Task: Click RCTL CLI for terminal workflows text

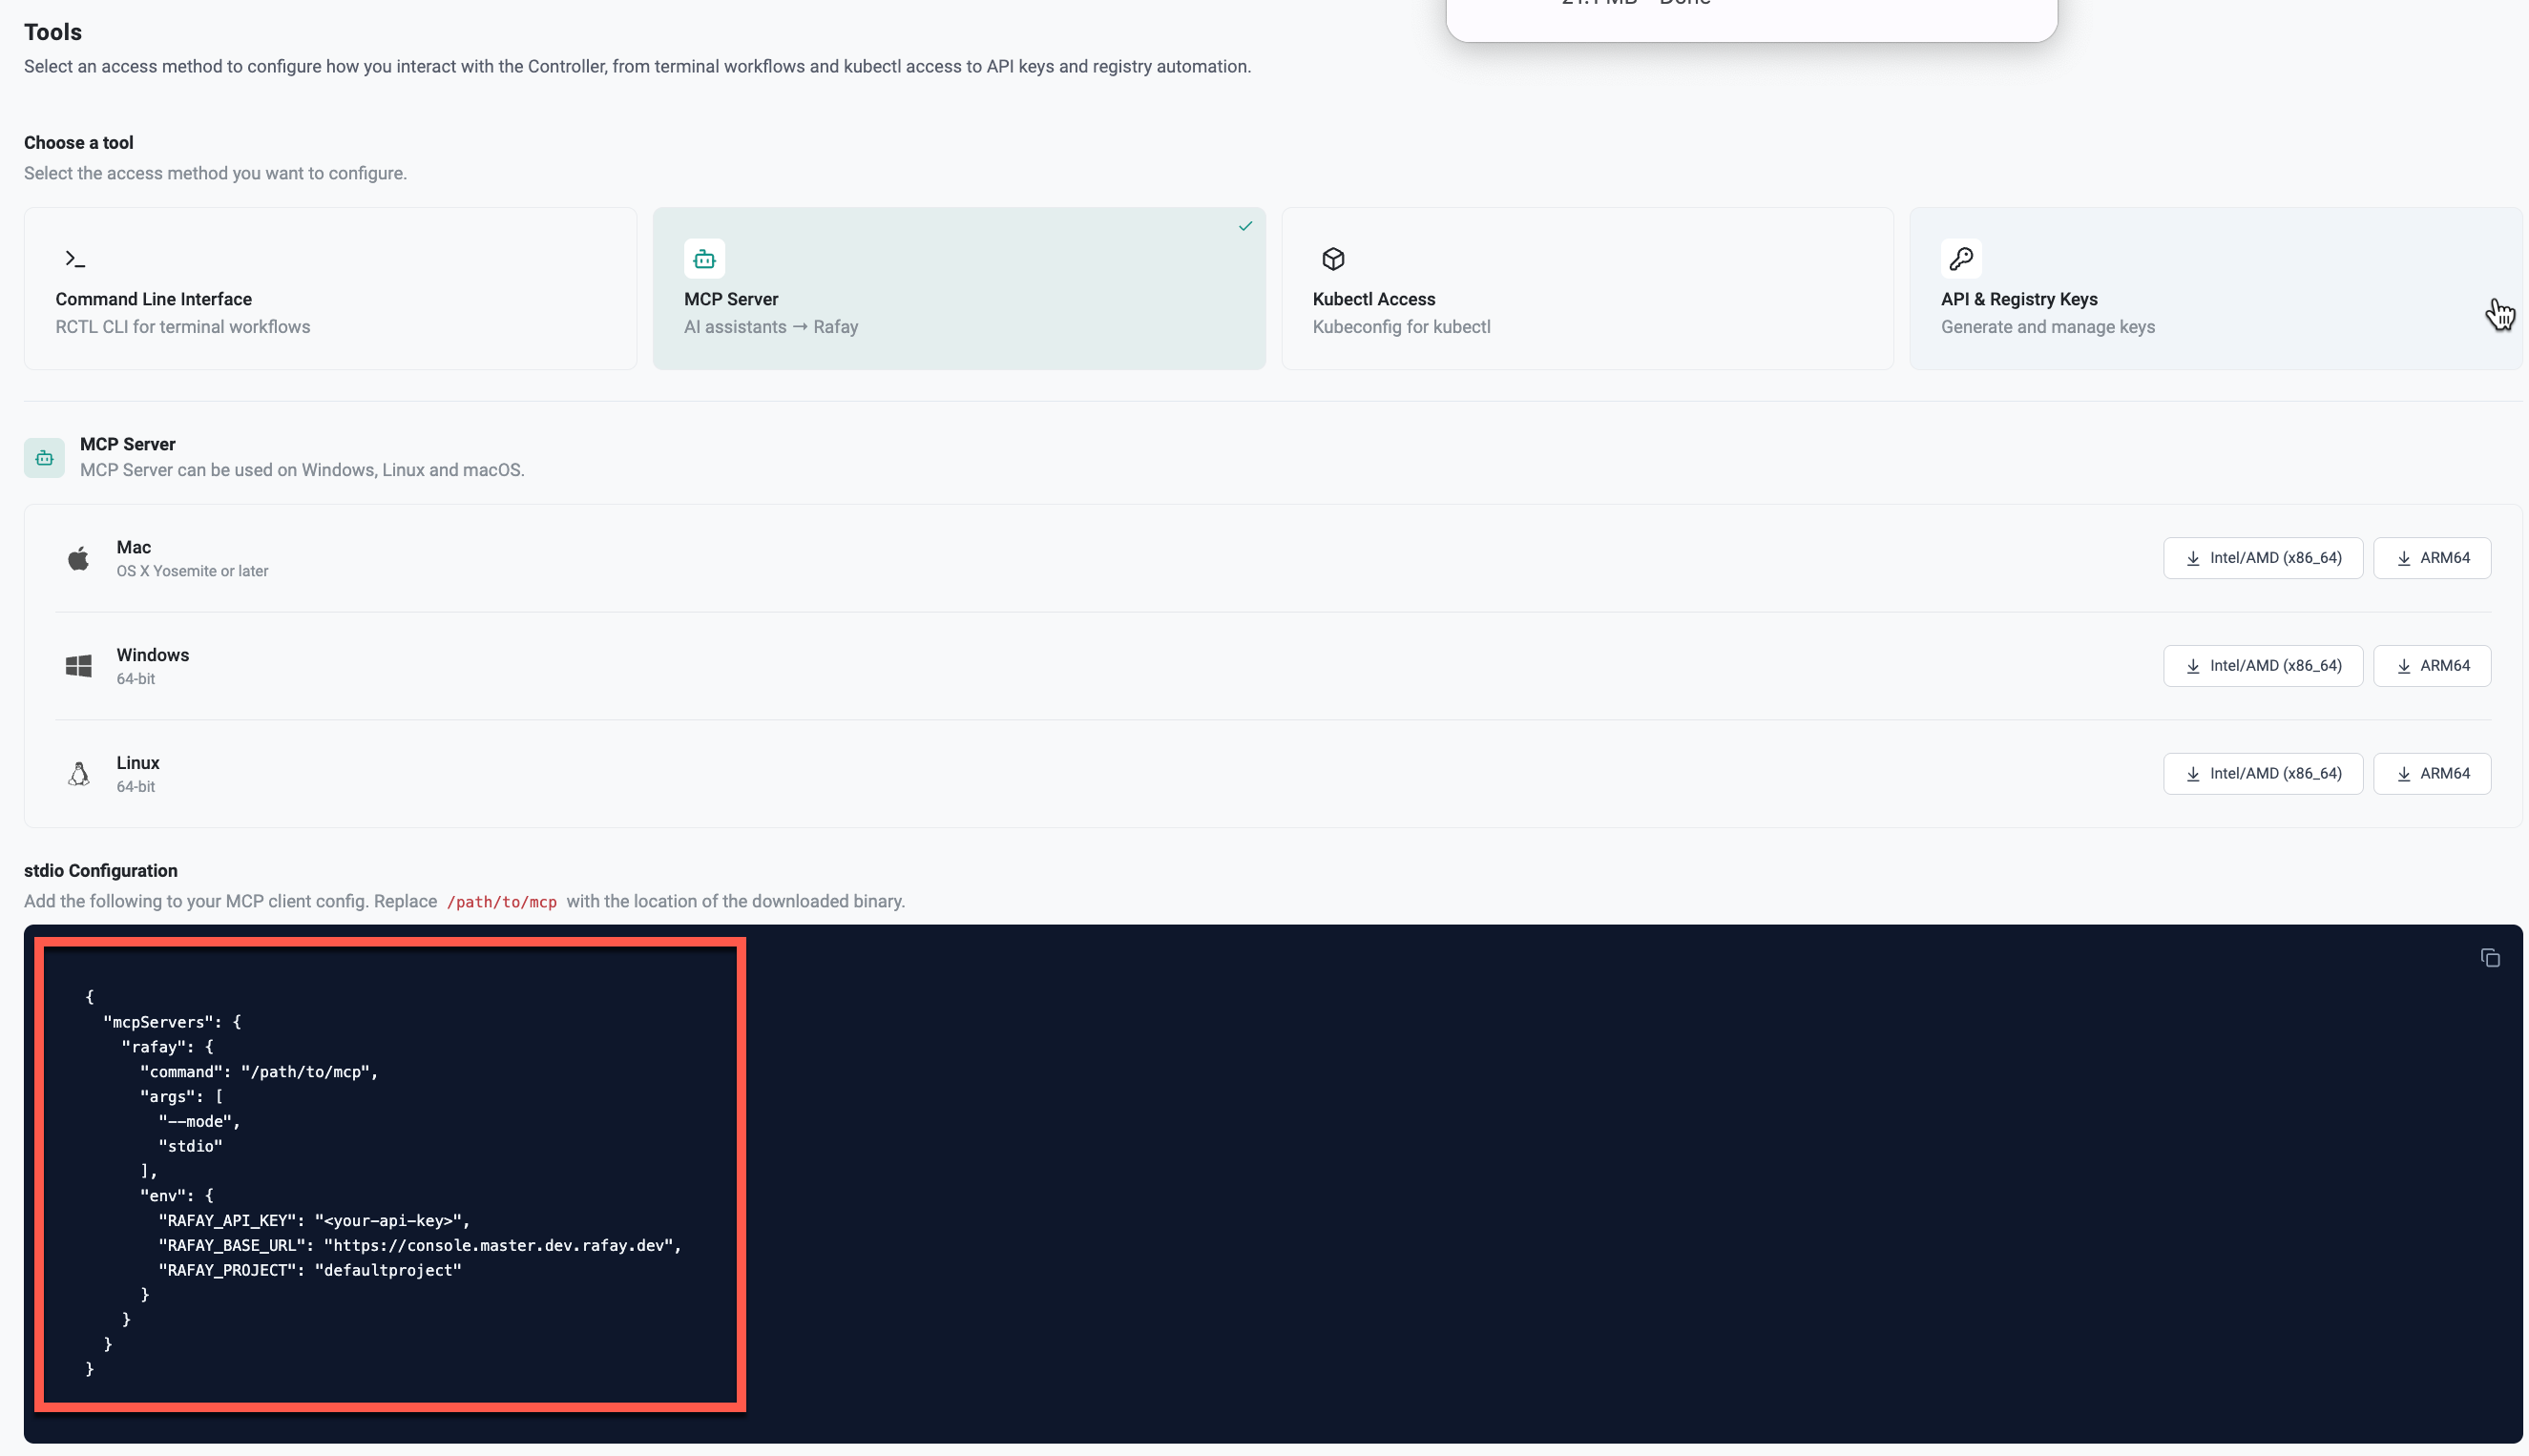Action: tap(183, 327)
